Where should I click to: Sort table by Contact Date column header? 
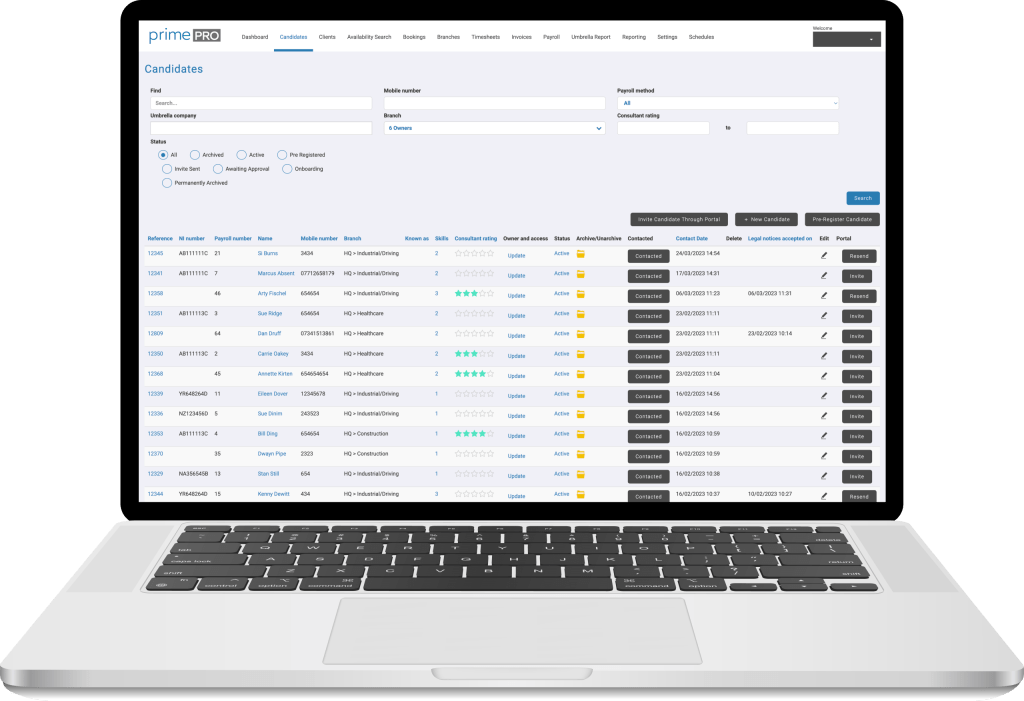point(692,238)
